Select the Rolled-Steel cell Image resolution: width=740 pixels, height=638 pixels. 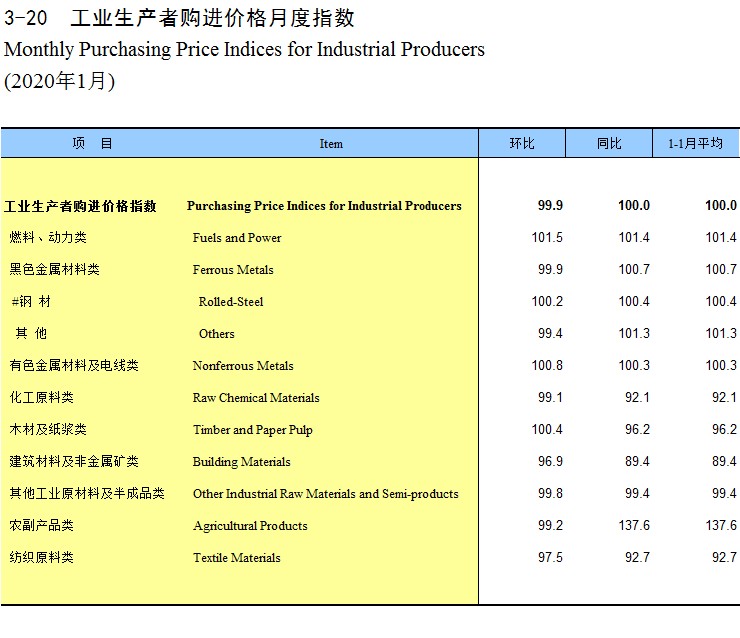231,302
